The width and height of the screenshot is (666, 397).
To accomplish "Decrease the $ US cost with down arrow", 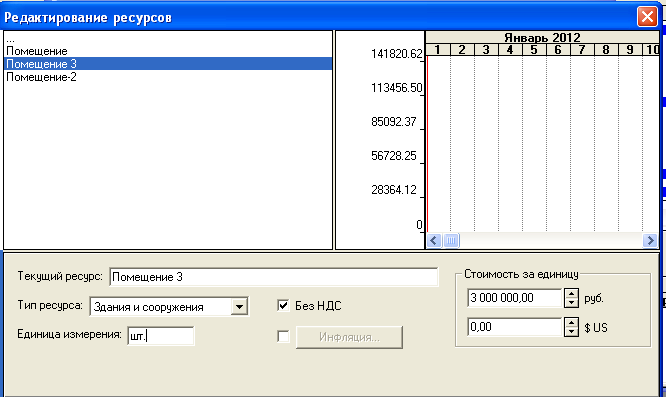I will (x=571, y=332).
